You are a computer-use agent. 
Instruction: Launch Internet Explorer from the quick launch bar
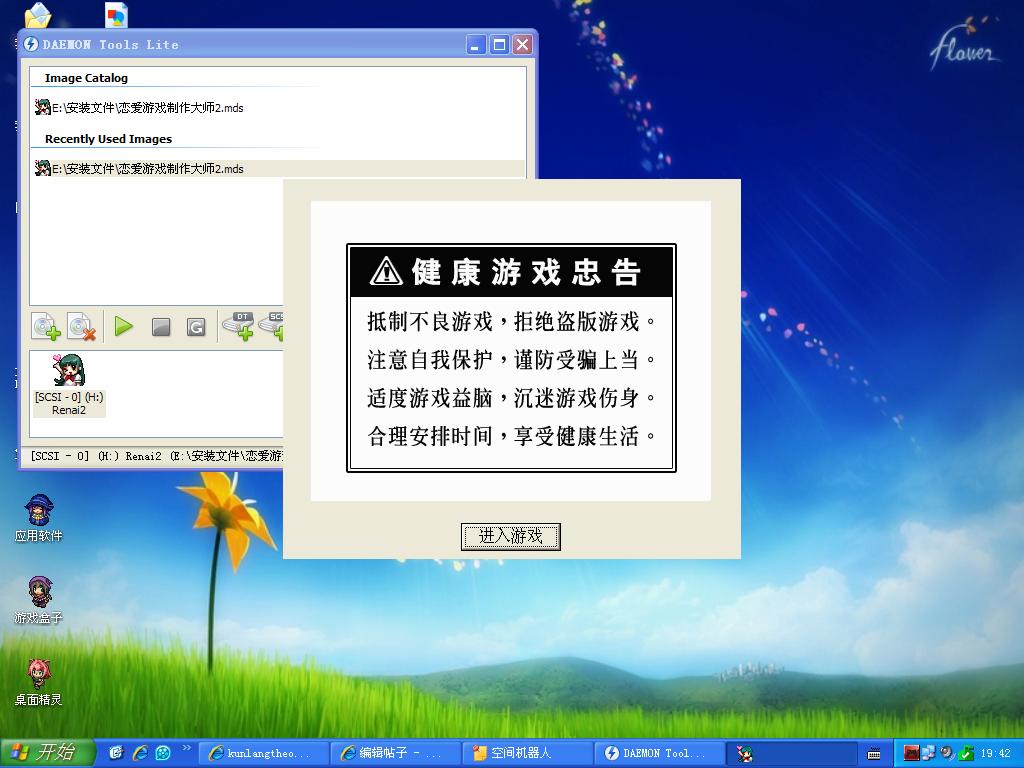[x=140, y=753]
